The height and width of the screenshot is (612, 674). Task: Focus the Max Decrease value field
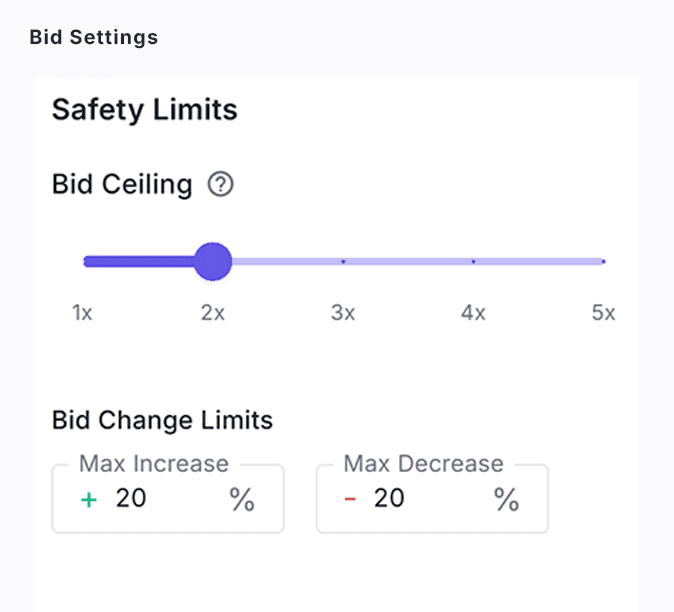point(420,498)
